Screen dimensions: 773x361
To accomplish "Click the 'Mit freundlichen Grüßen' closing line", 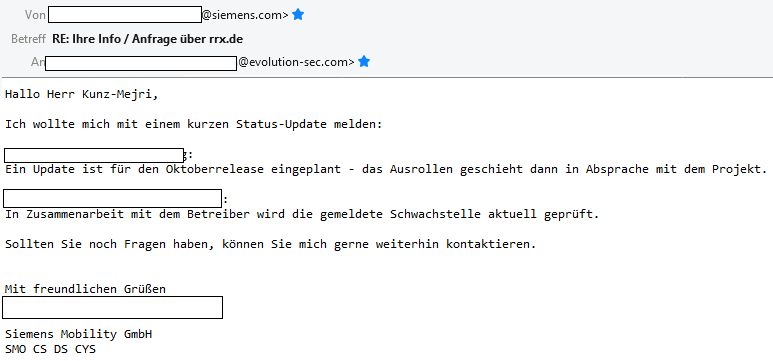I will click(x=85, y=289).
